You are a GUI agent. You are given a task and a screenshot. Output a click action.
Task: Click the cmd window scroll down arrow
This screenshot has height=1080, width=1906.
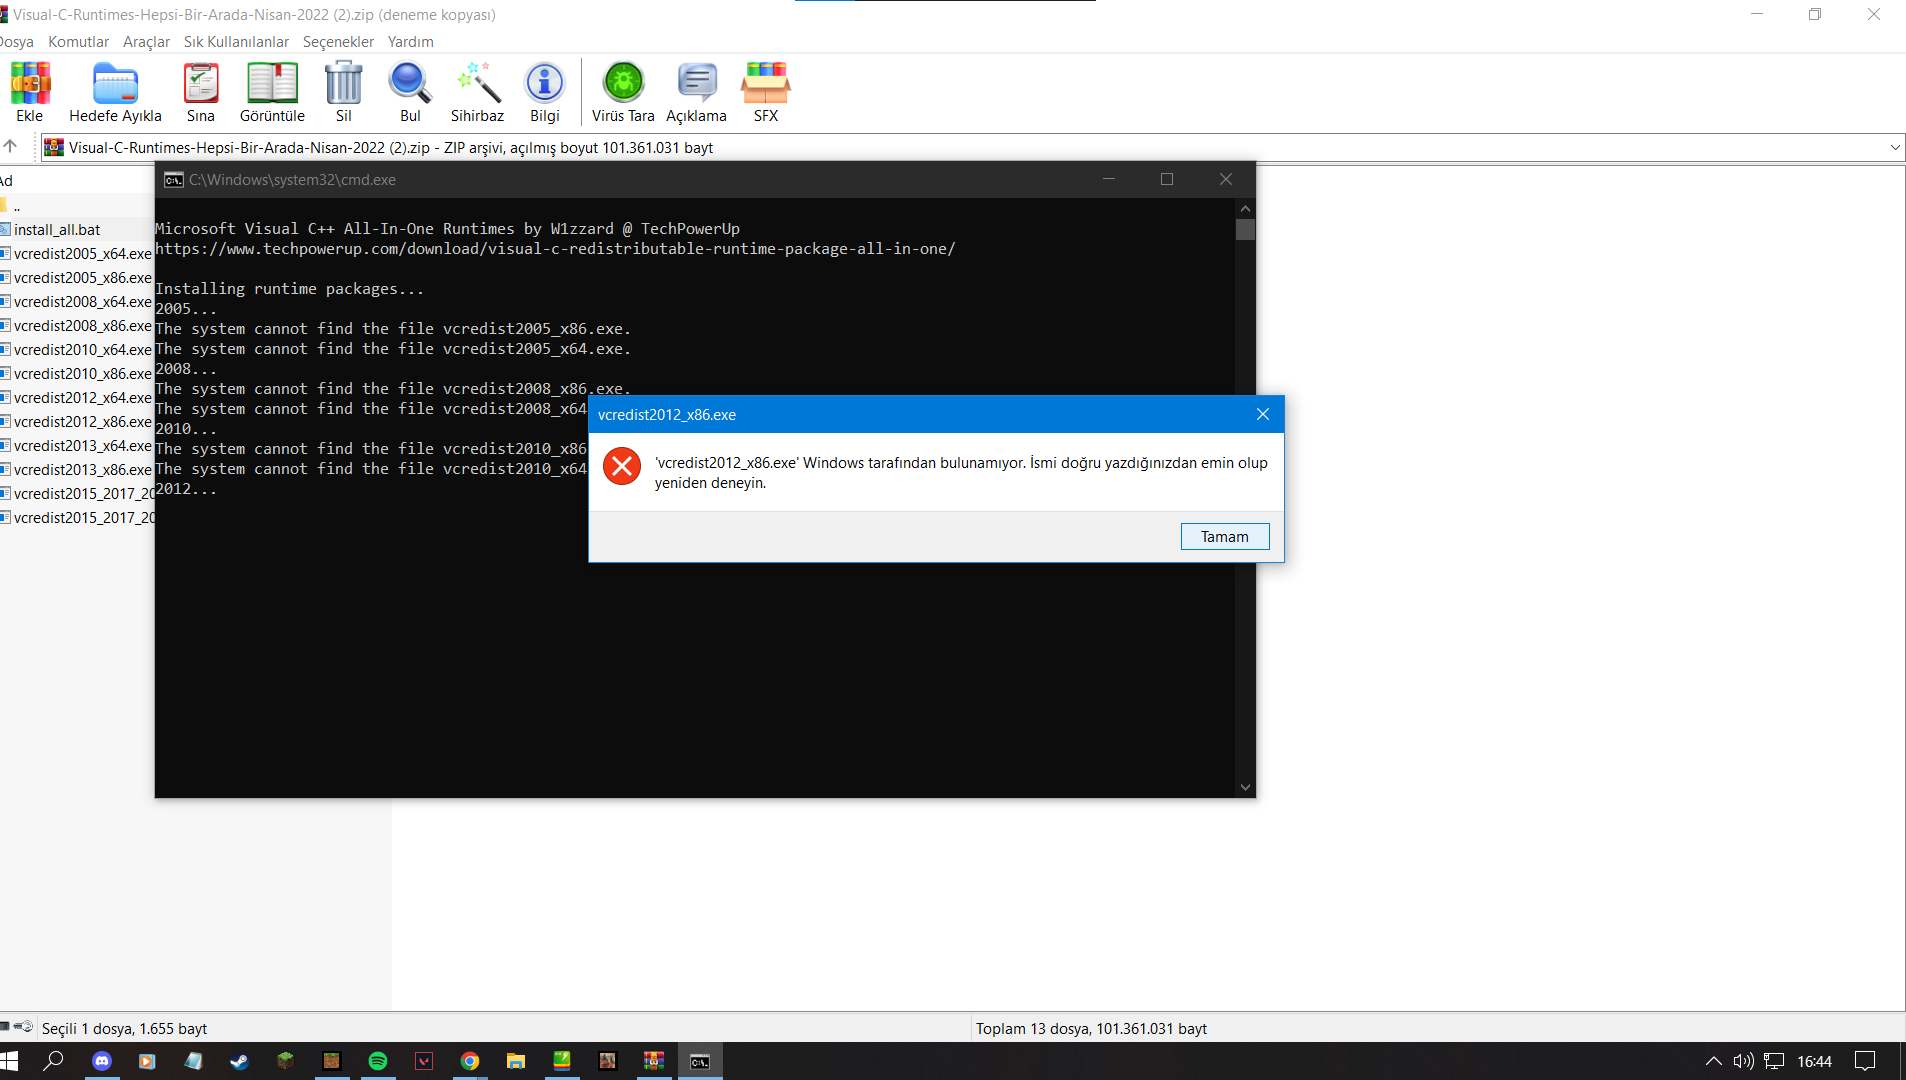pyautogui.click(x=1245, y=787)
